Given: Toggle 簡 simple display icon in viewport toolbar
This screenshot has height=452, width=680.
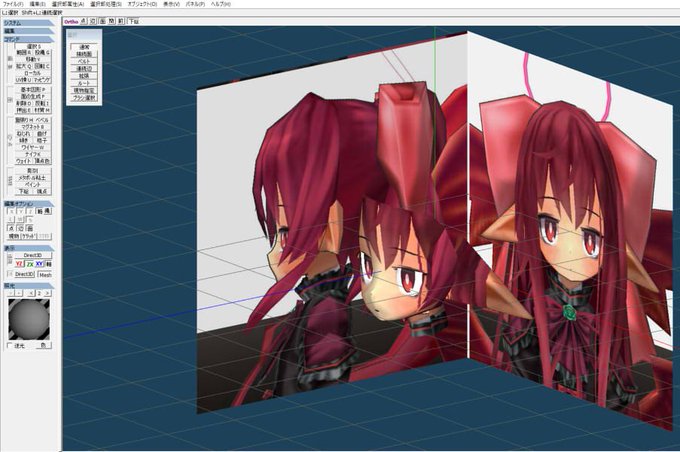Looking at the screenshot, I should [x=111, y=21].
